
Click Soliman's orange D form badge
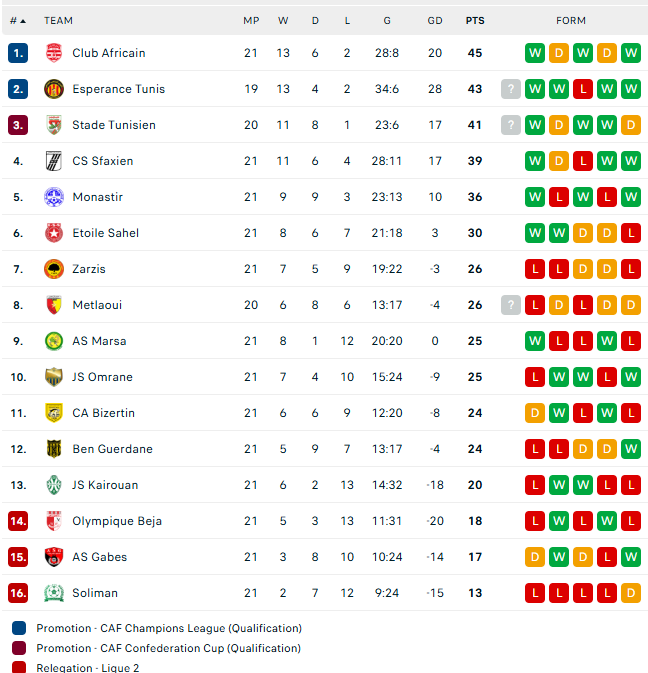tap(631, 593)
